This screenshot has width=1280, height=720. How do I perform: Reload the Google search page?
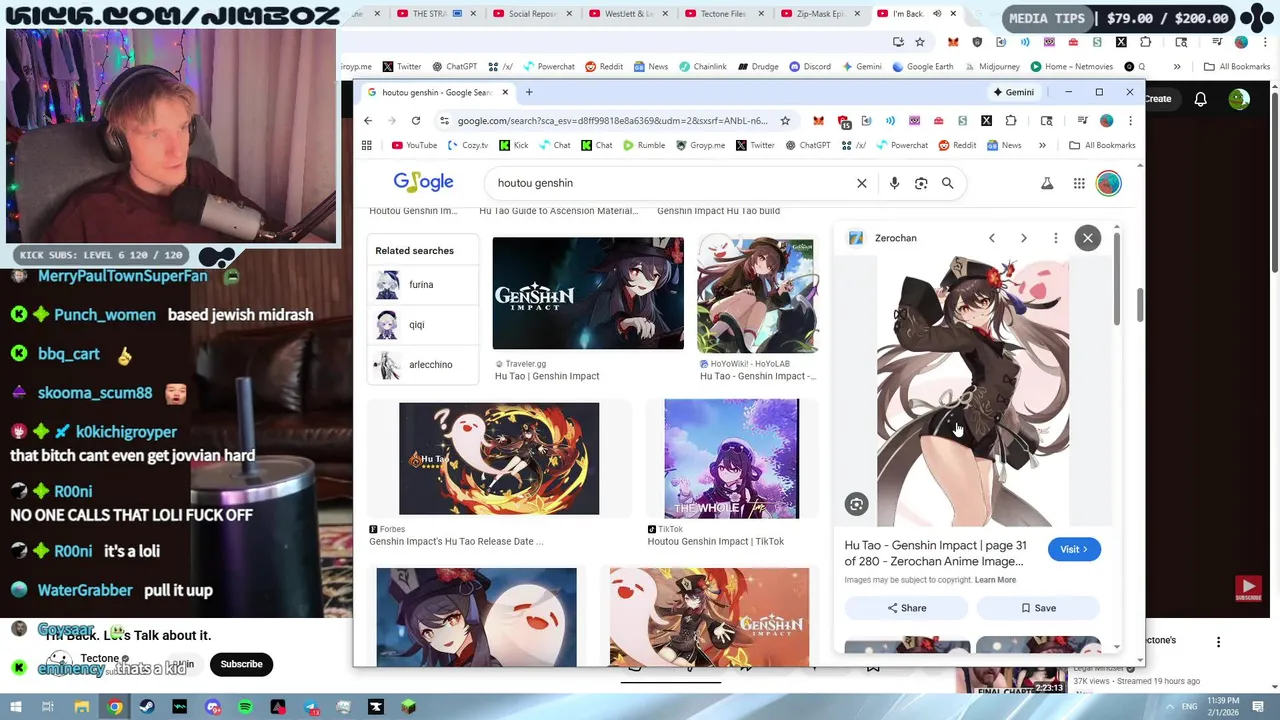(x=416, y=121)
